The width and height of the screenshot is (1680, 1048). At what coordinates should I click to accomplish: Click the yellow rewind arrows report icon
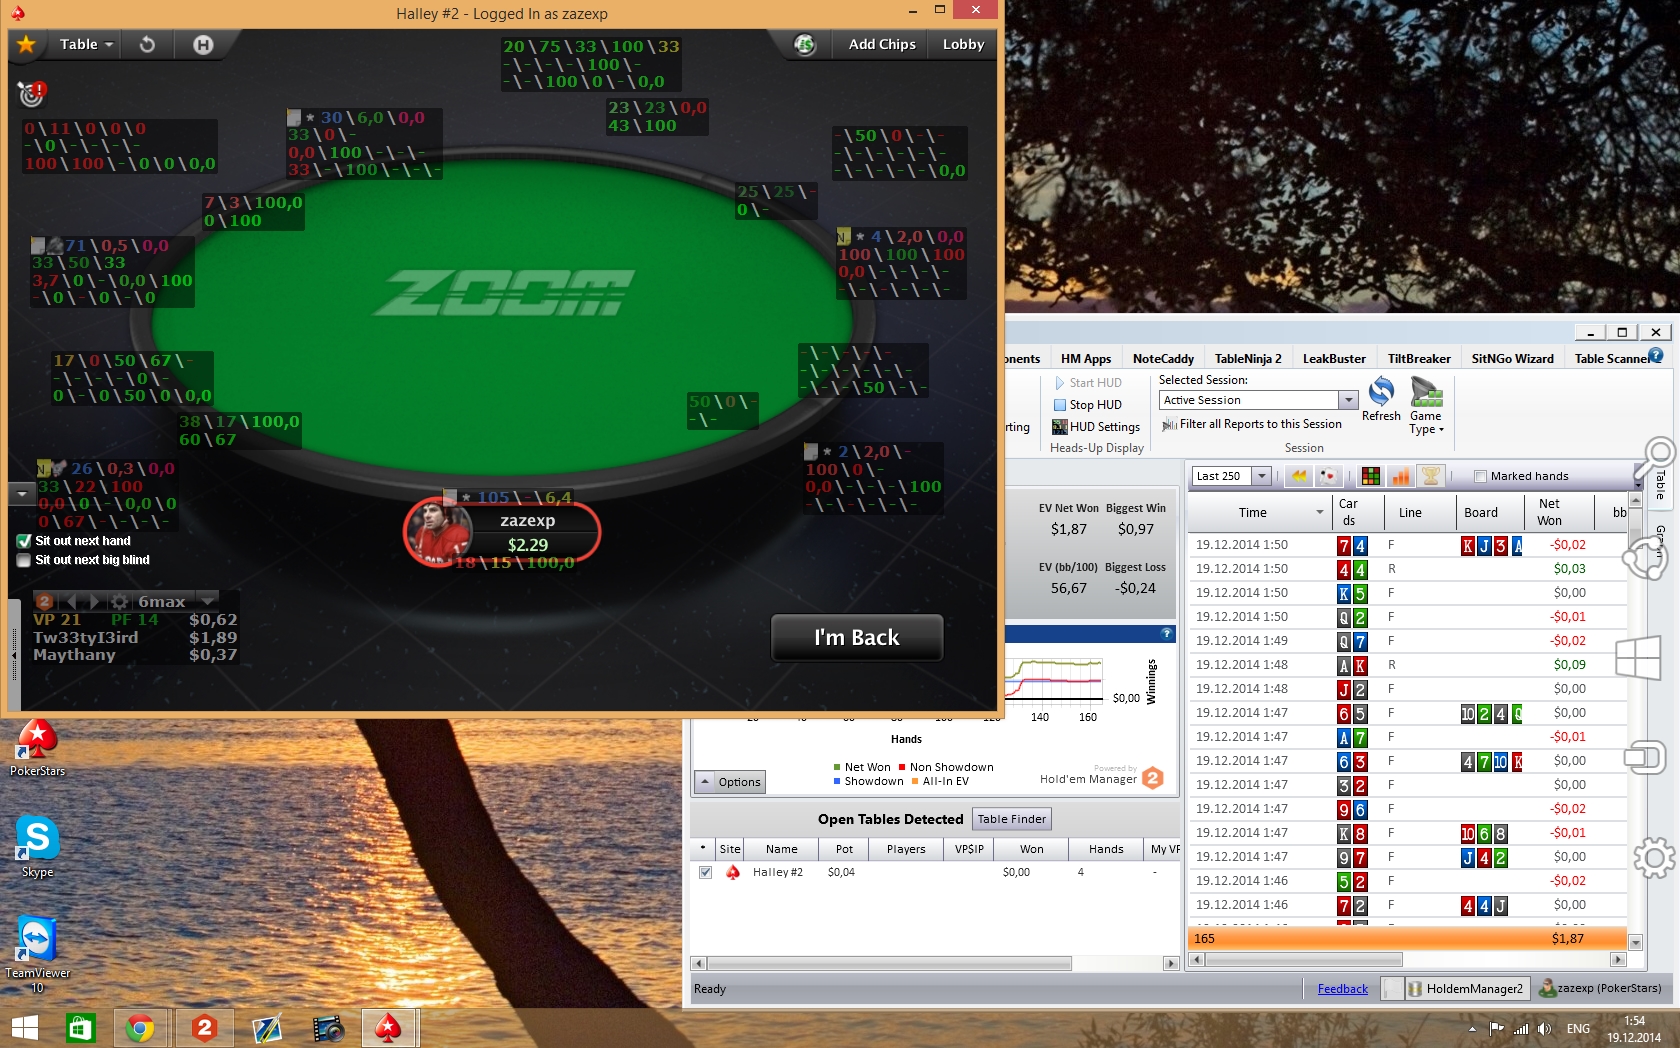(1299, 476)
